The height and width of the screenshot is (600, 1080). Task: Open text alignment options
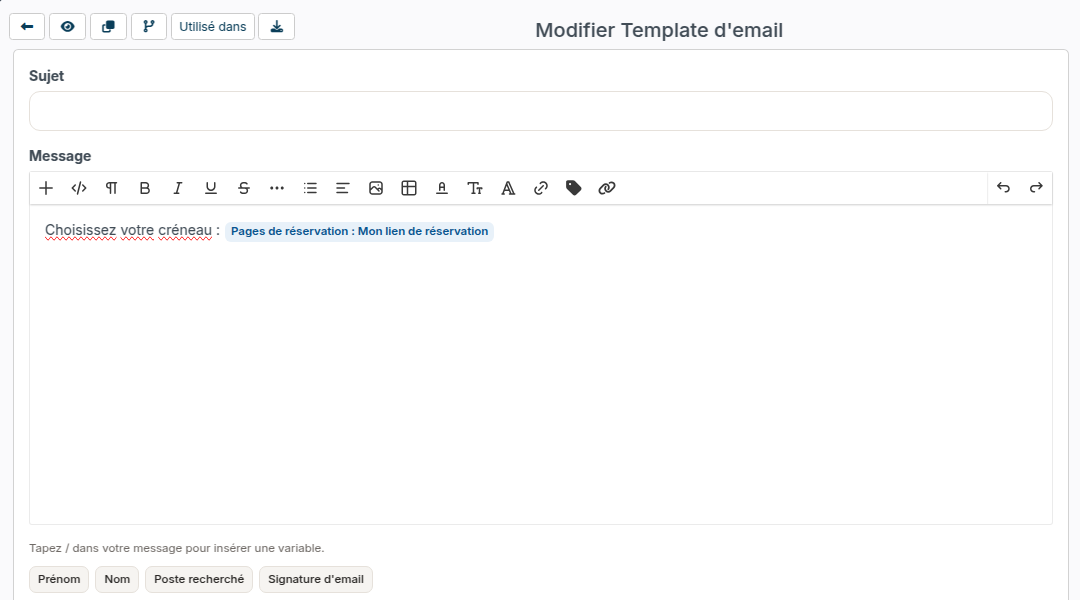(x=342, y=188)
